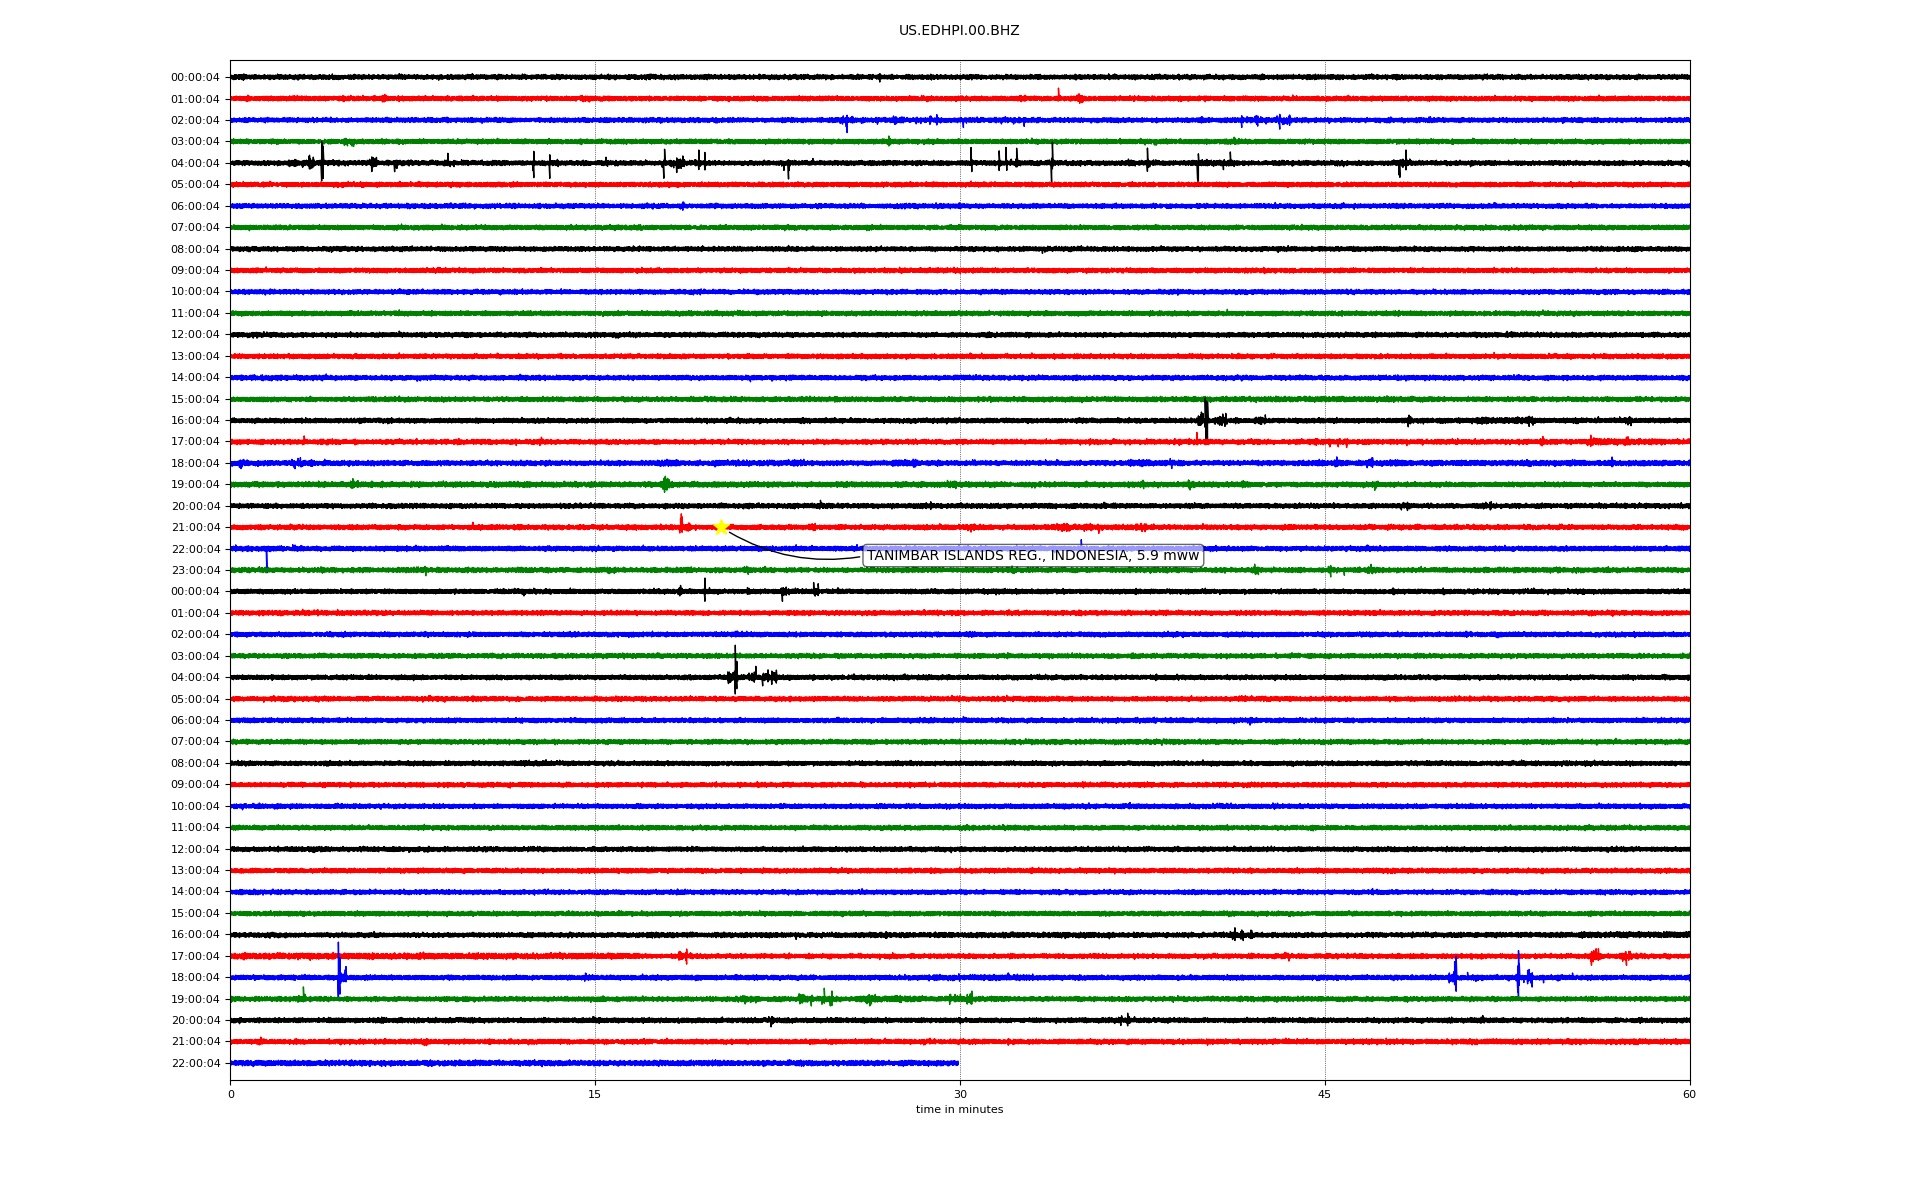Click the Tanimbar Islands annotation label

pyautogui.click(x=1032, y=556)
